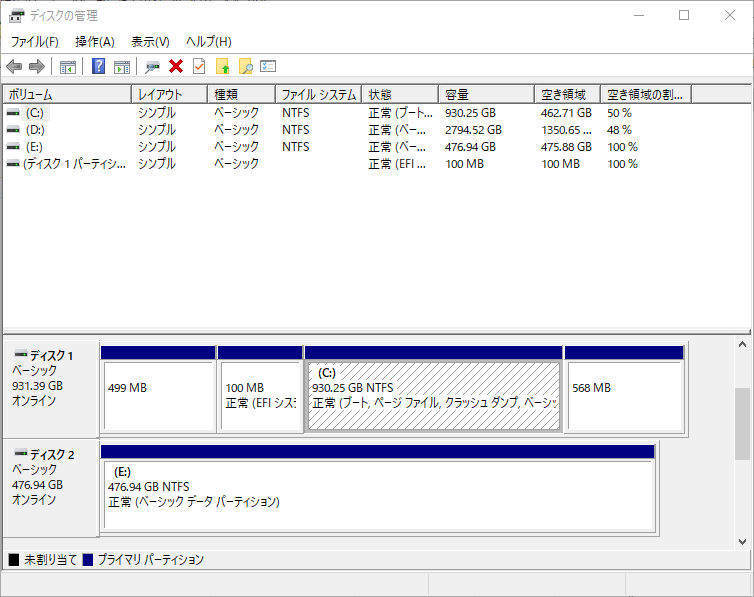Select the (E:) 476.94 GB NTFS partition block
754x597 pixels.
378,488
